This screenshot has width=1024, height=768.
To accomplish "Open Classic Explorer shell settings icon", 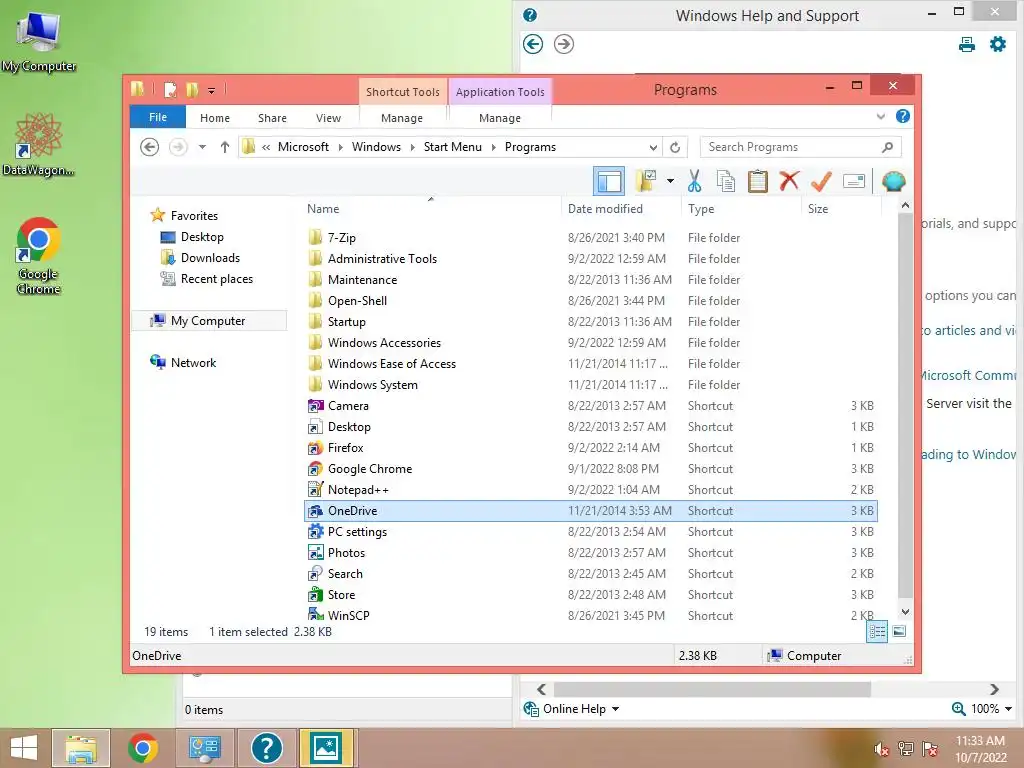I will [893, 181].
